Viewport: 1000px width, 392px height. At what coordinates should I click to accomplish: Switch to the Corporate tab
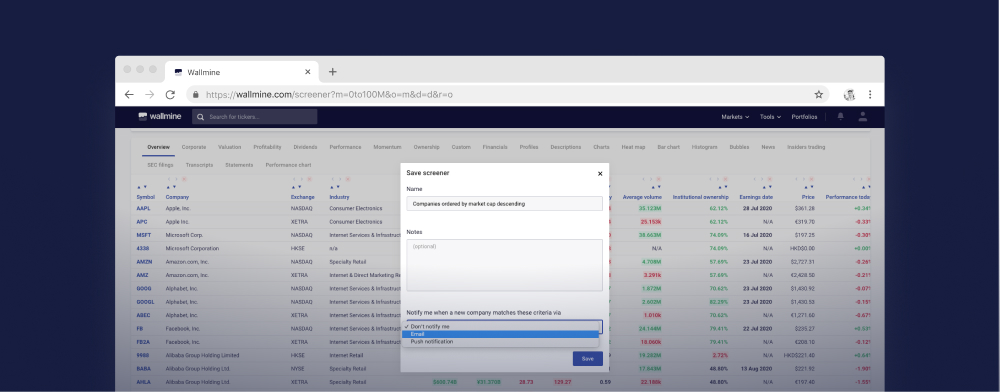[194, 147]
